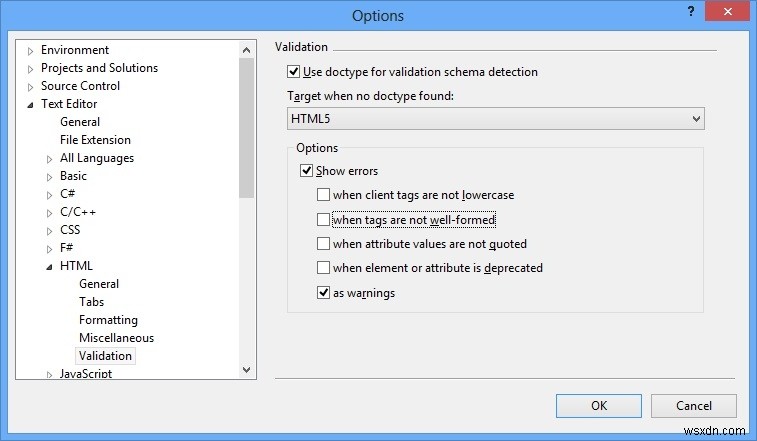The height and width of the screenshot is (441, 757).
Task: Click the tree scrollbar down arrow
Action: point(247,370)
